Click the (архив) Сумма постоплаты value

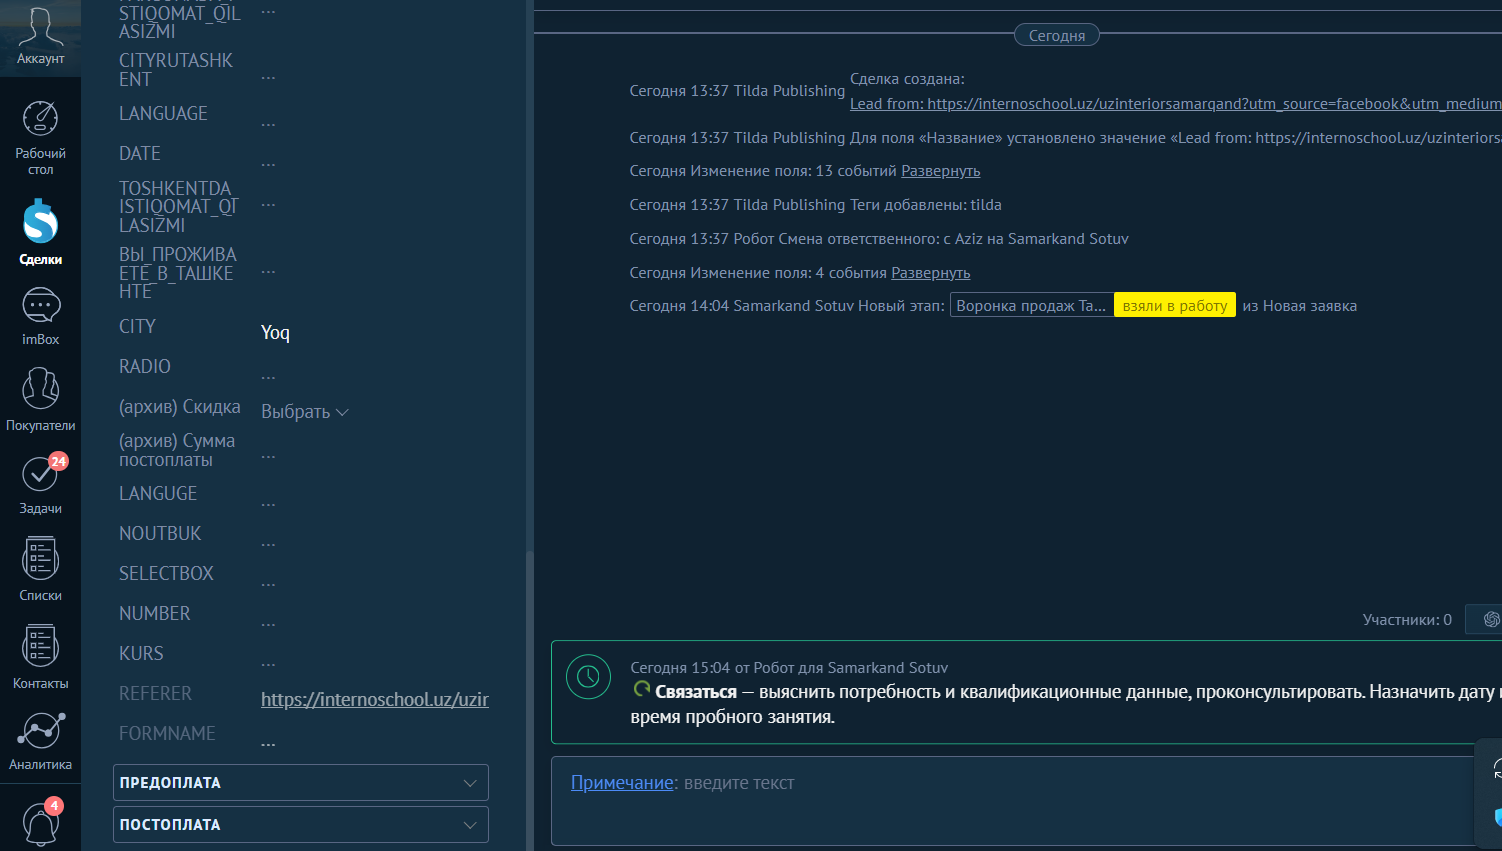tap(268, 454)
